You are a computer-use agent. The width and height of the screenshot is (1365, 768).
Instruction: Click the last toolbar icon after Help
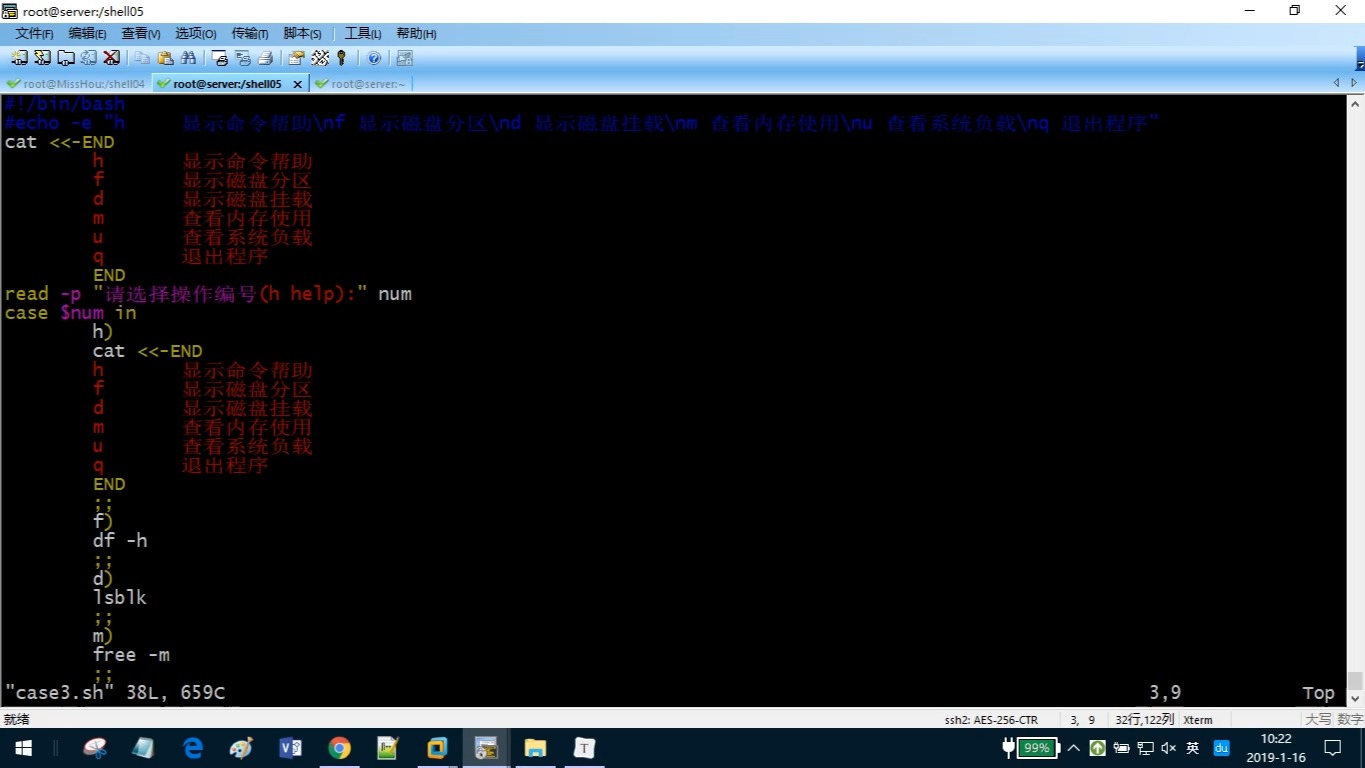405,58
